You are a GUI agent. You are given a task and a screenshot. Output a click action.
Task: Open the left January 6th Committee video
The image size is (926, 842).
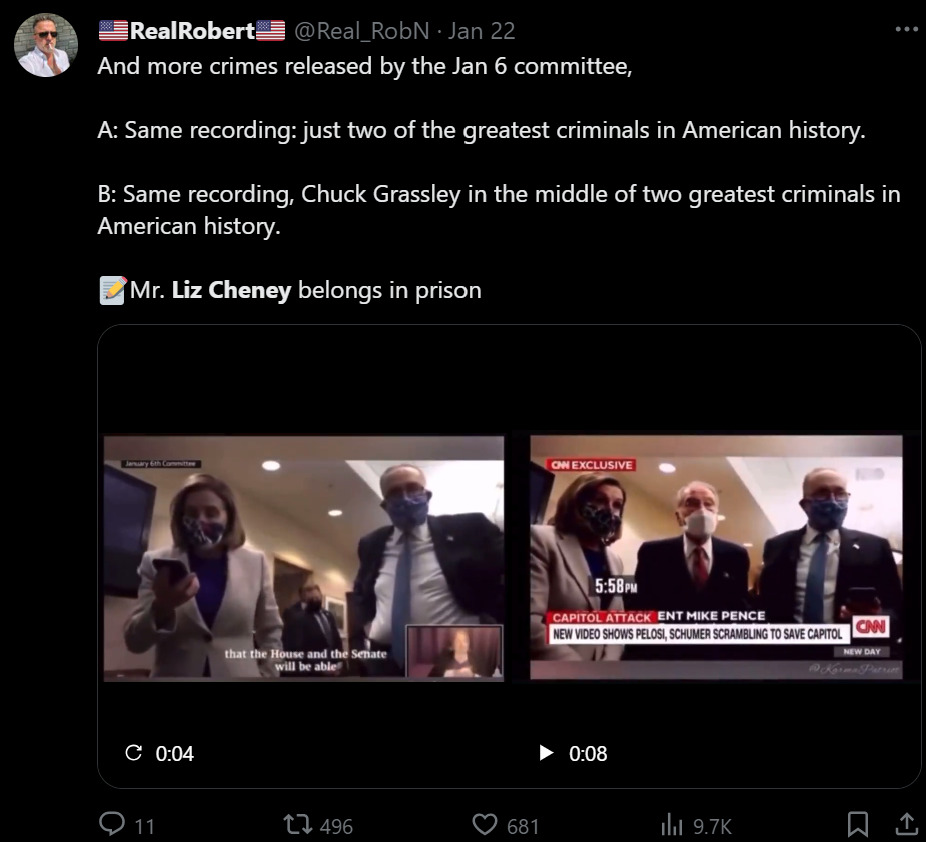[x=303, y=558]
